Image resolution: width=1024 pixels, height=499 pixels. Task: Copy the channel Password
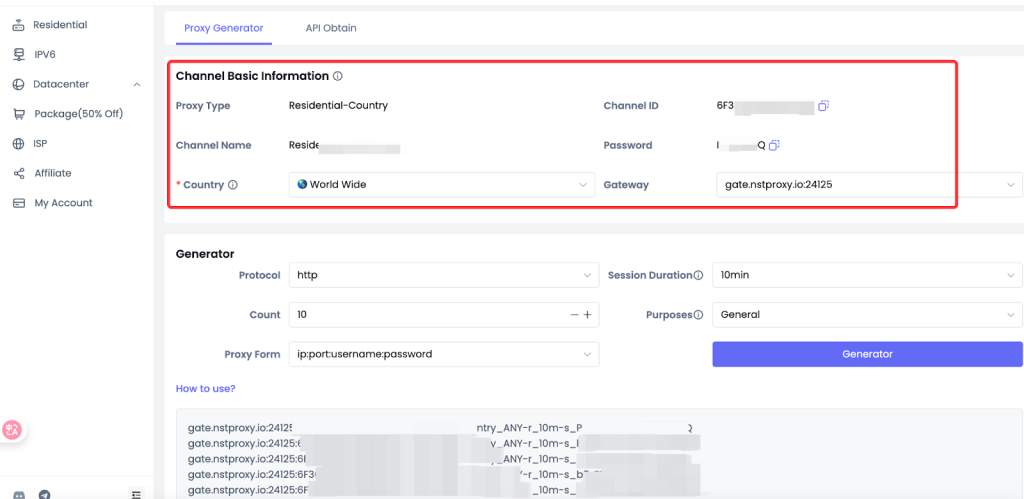click(774, 145)
